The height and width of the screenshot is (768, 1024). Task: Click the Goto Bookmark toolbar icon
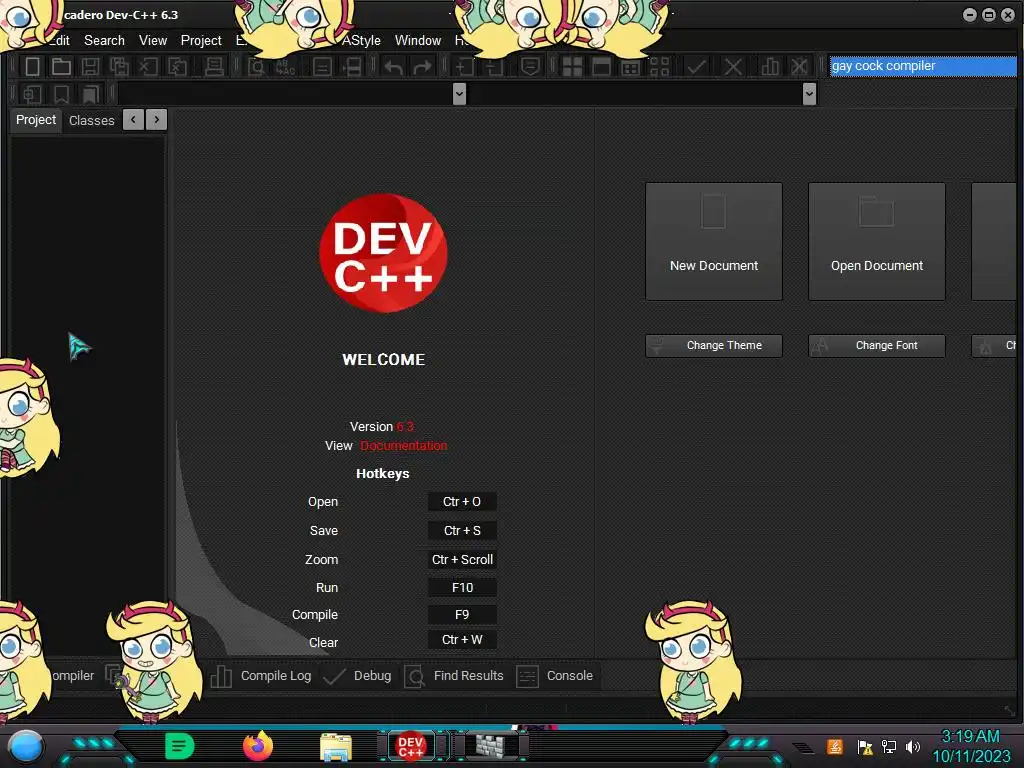point(90,94)
